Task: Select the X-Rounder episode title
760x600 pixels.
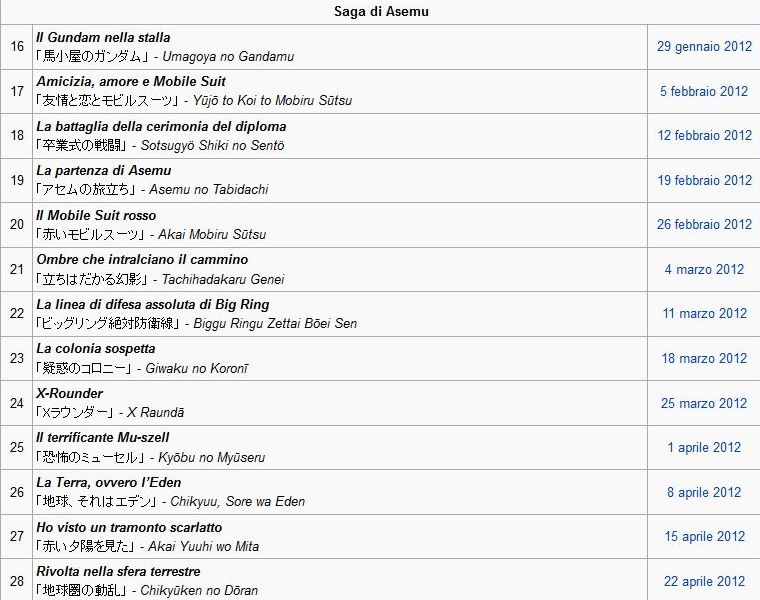Action: (69, 394)
